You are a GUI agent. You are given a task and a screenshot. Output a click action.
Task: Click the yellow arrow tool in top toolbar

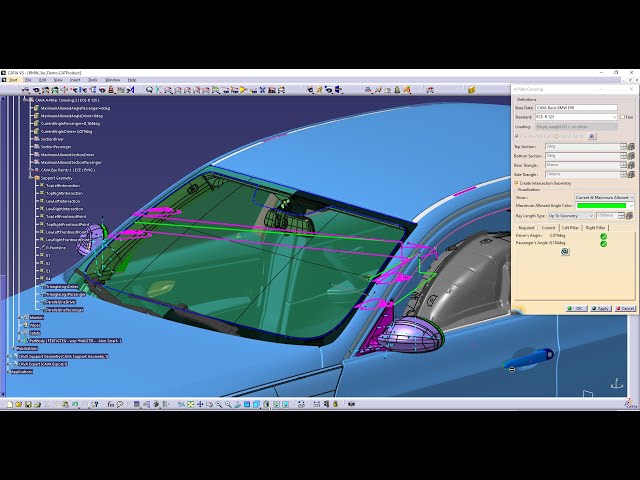tap(244, 89)
